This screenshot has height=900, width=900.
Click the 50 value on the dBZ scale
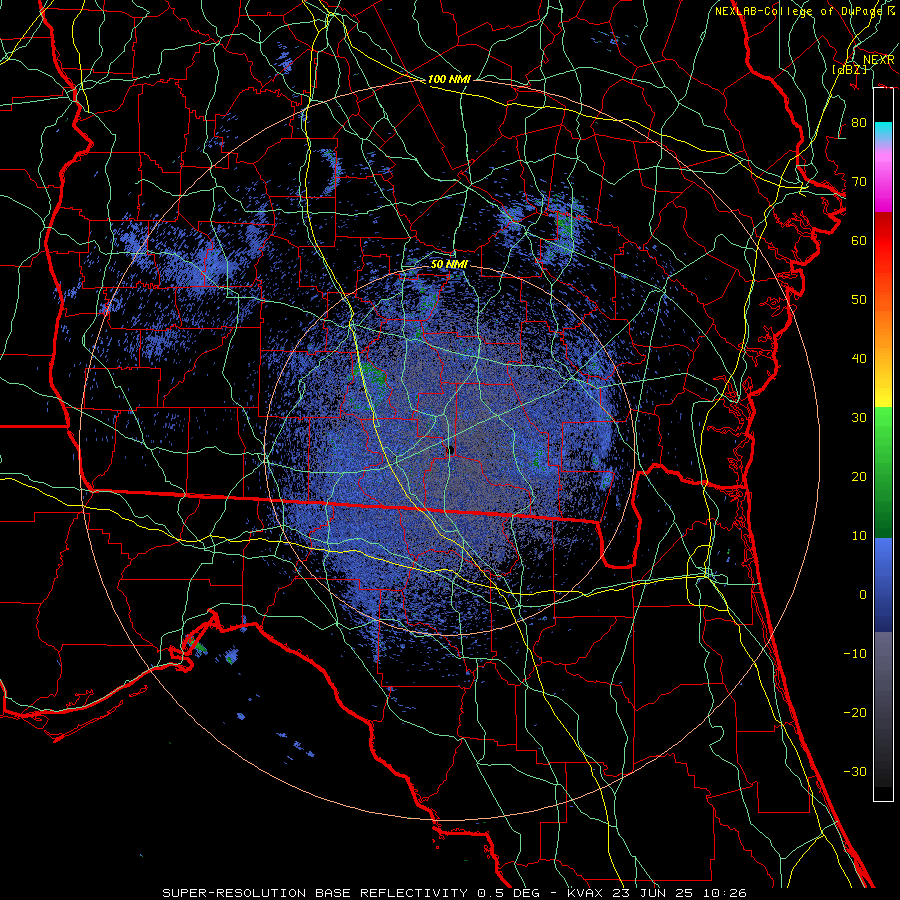(859, 300)
